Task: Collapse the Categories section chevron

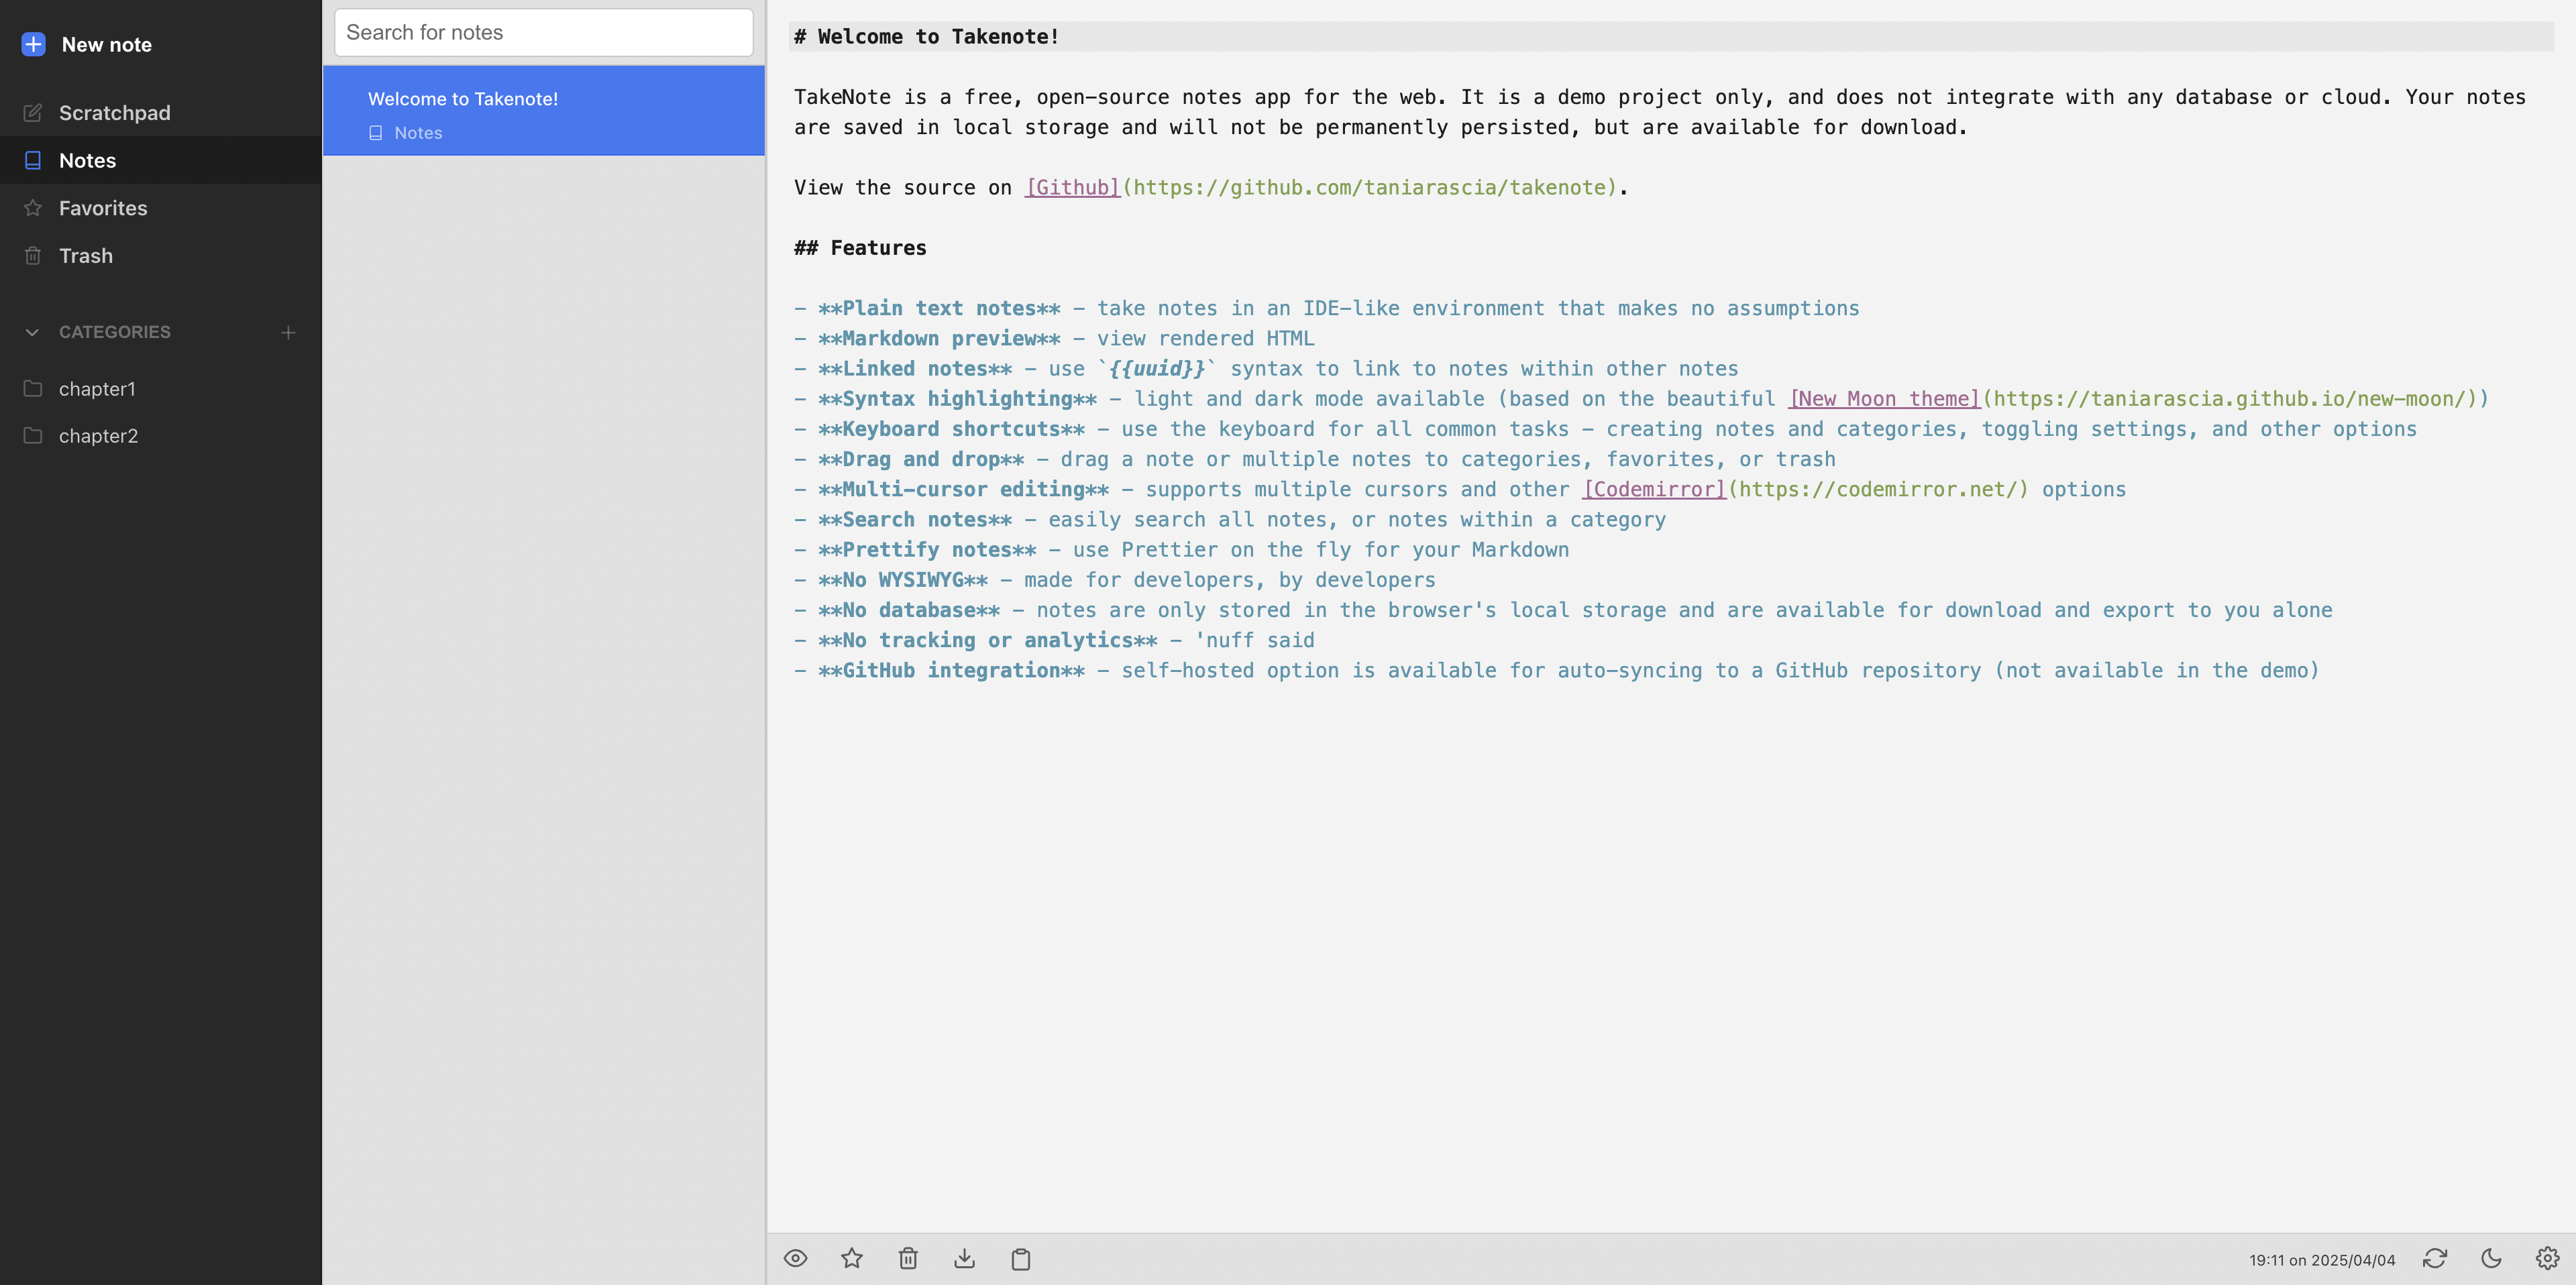Action: (x=32, y=332)
